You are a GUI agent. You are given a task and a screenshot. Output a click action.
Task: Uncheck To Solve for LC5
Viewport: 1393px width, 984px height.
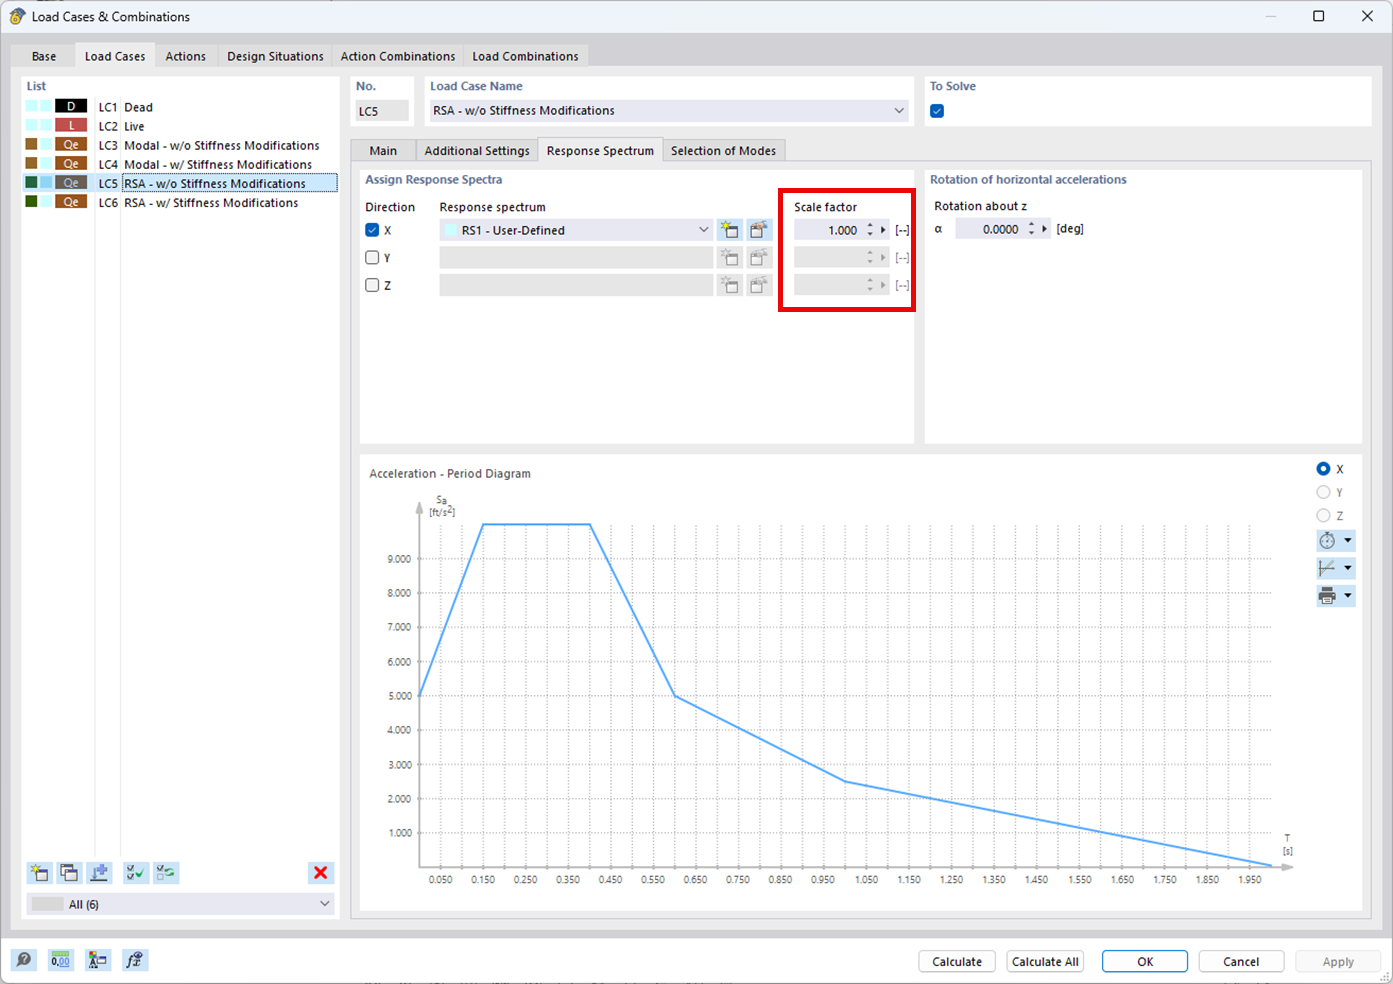click(x=936, y=111)
